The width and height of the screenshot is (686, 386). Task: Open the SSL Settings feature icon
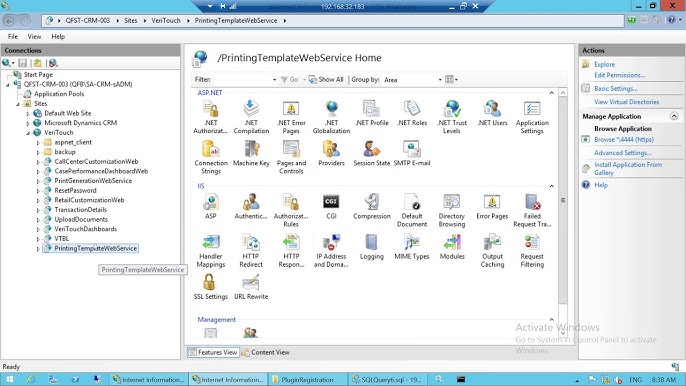point(210,287)
